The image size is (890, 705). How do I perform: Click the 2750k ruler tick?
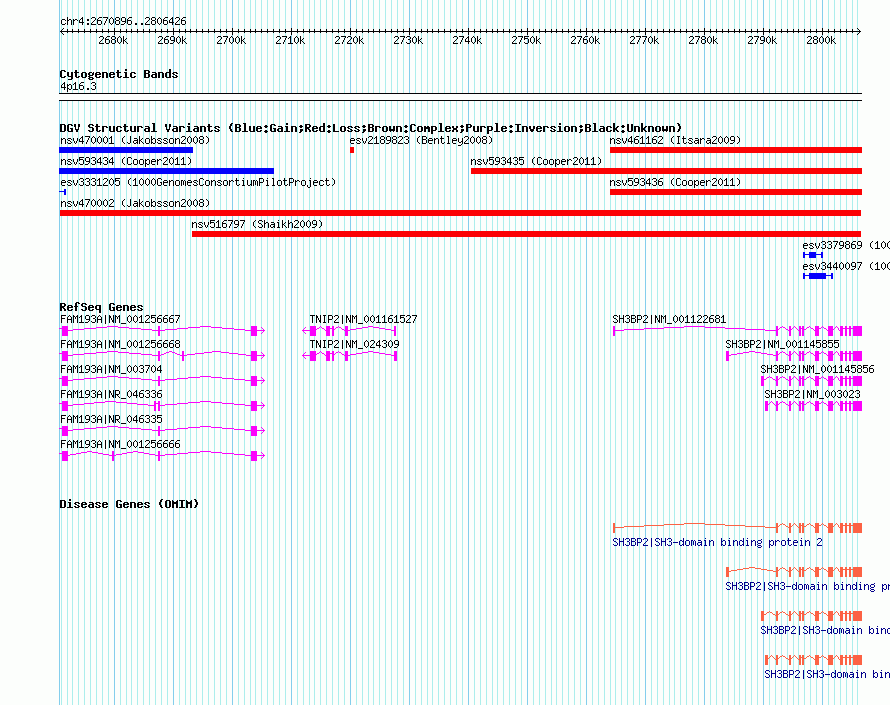click(x=526, y=40)
